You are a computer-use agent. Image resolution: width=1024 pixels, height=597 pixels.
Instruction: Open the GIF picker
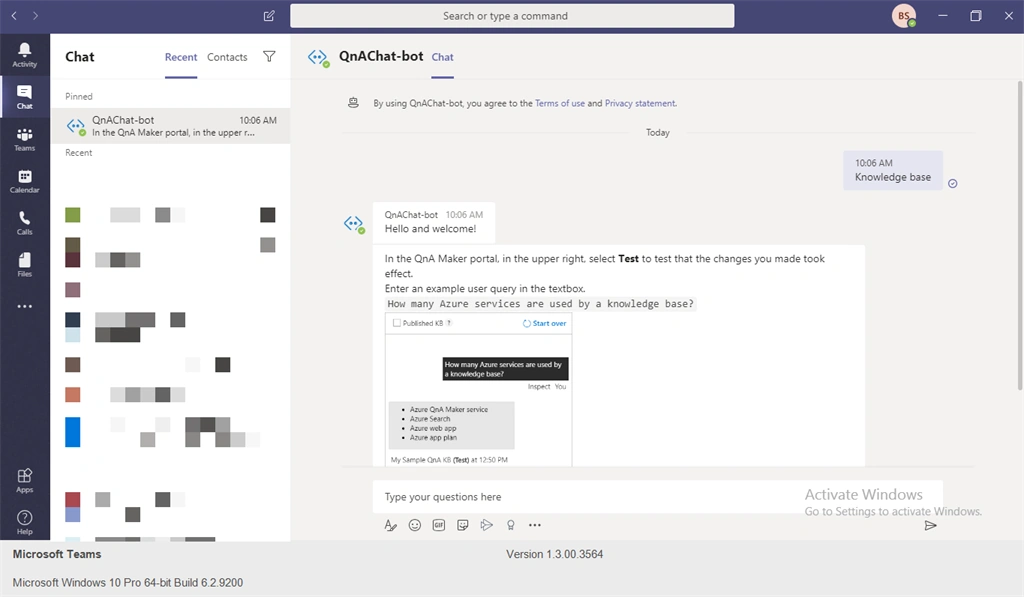439,525
